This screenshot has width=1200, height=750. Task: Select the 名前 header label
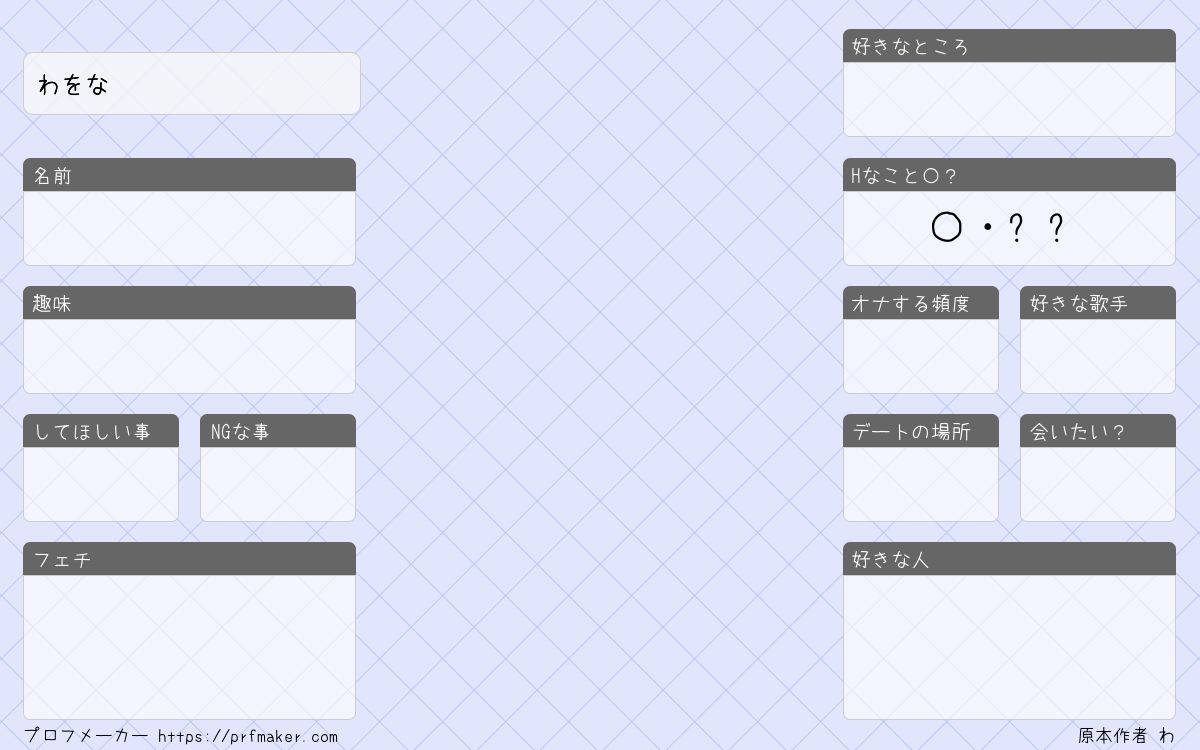click(x=53, y=175)
